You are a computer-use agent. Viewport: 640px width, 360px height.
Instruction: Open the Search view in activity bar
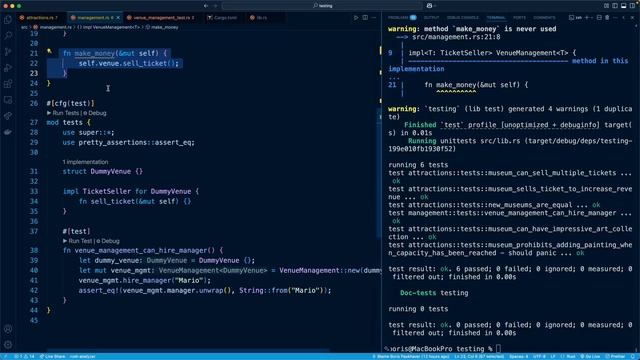[8, 36]
